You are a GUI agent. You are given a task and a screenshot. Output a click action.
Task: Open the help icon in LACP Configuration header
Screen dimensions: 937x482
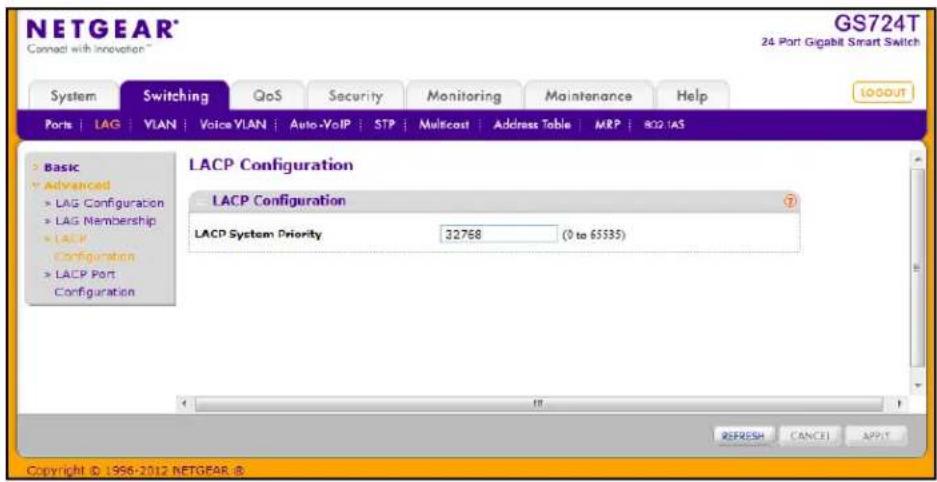tap(790, 202)
